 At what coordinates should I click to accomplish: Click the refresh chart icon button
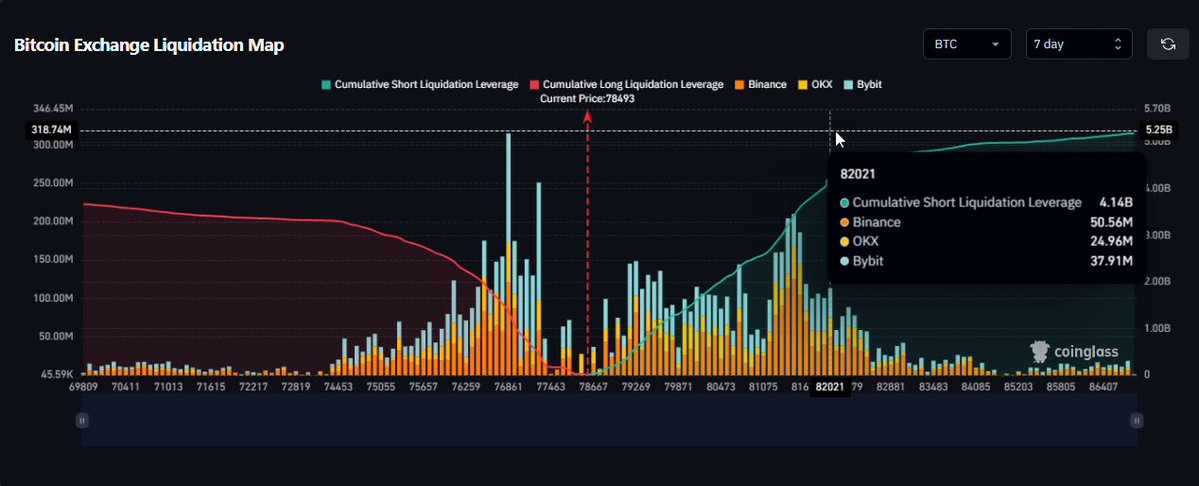click(x=1168, y=44)
